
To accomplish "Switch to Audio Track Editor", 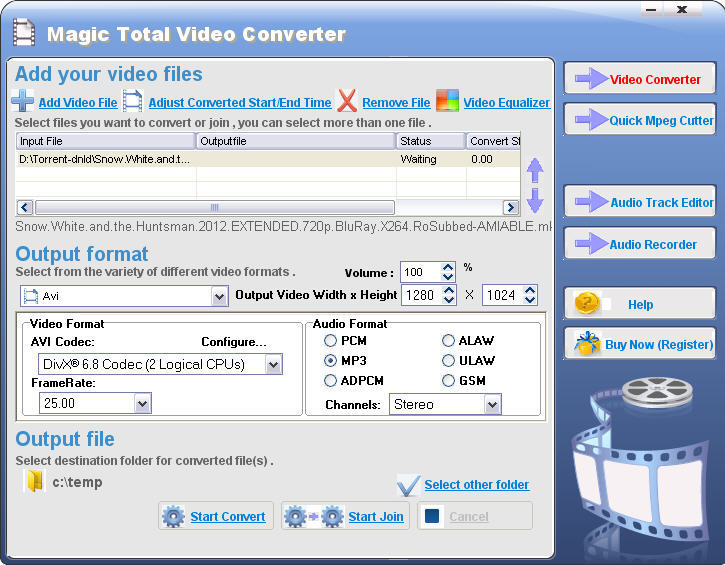I will pyautogui.click(x=640, y=202).
